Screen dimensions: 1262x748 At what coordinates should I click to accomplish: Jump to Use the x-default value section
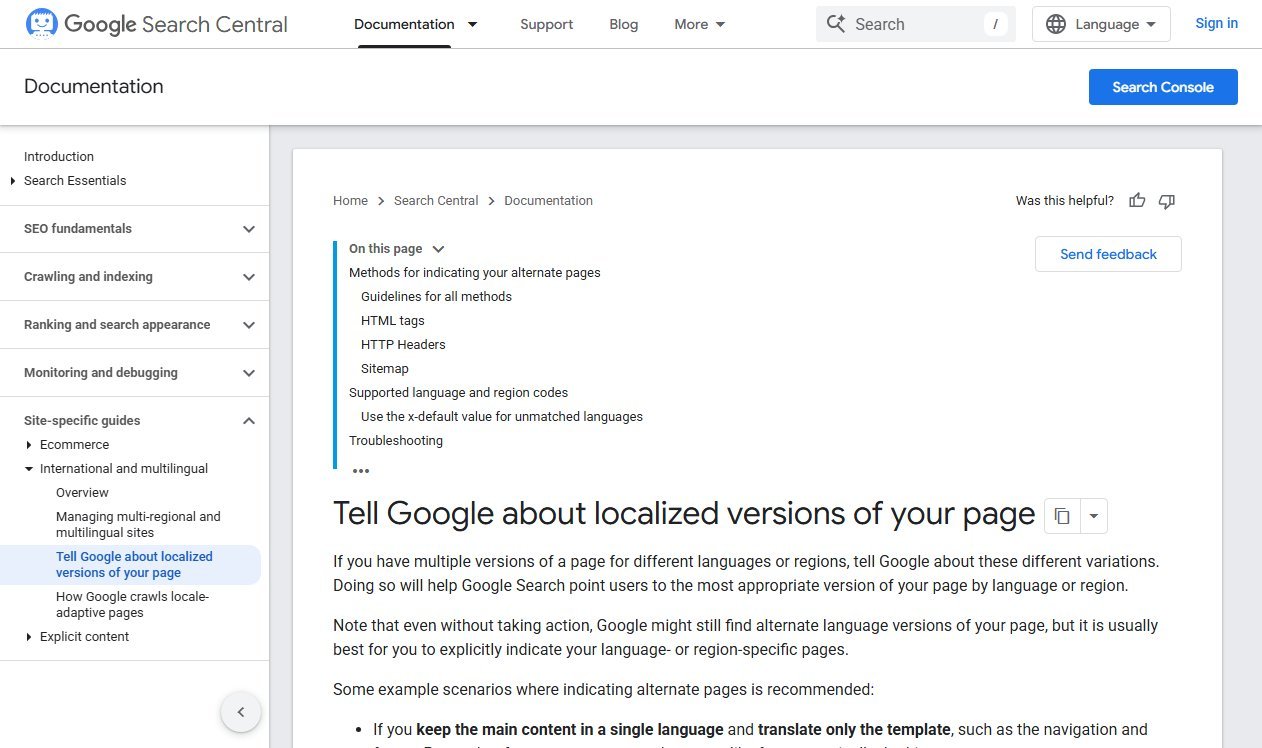click(x=502, y=417)
